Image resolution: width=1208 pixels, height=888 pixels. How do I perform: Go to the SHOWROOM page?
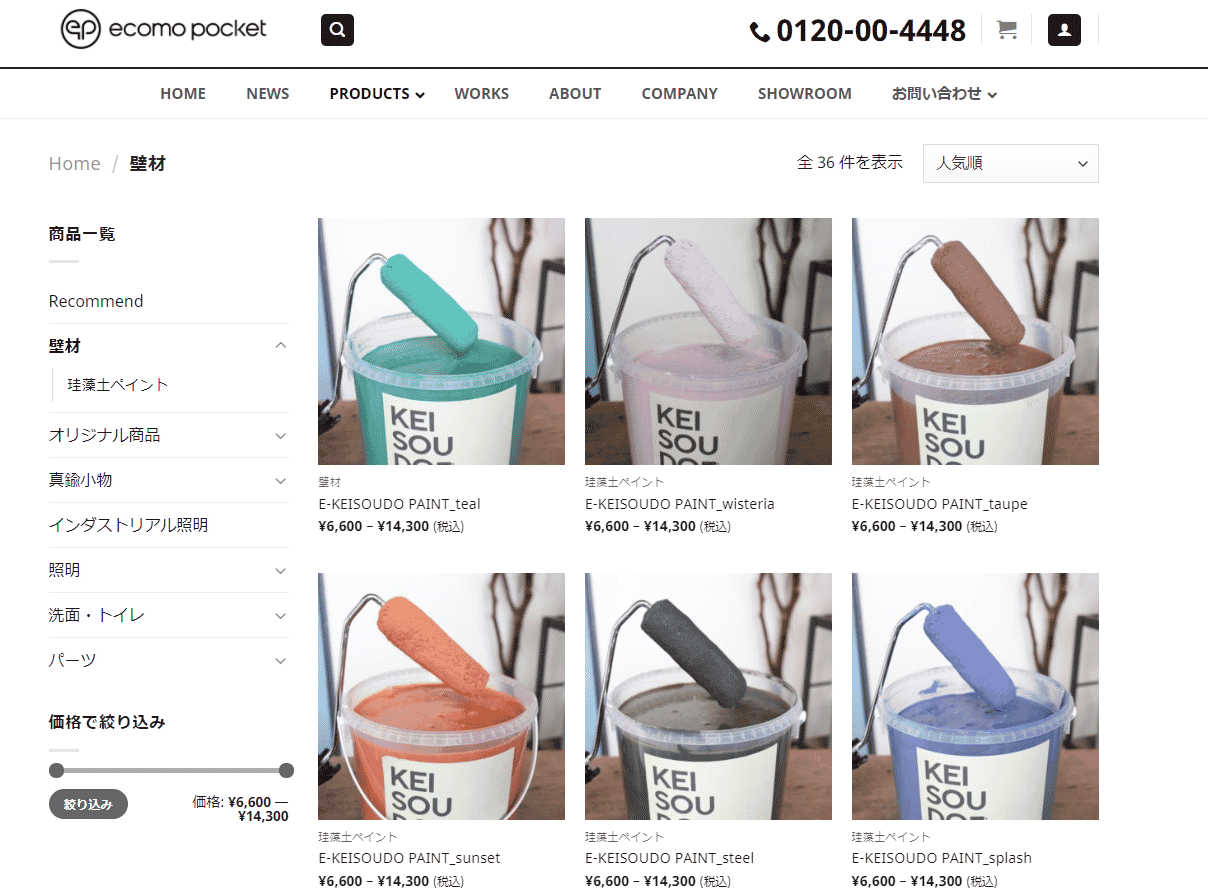(x=804, y=94)
